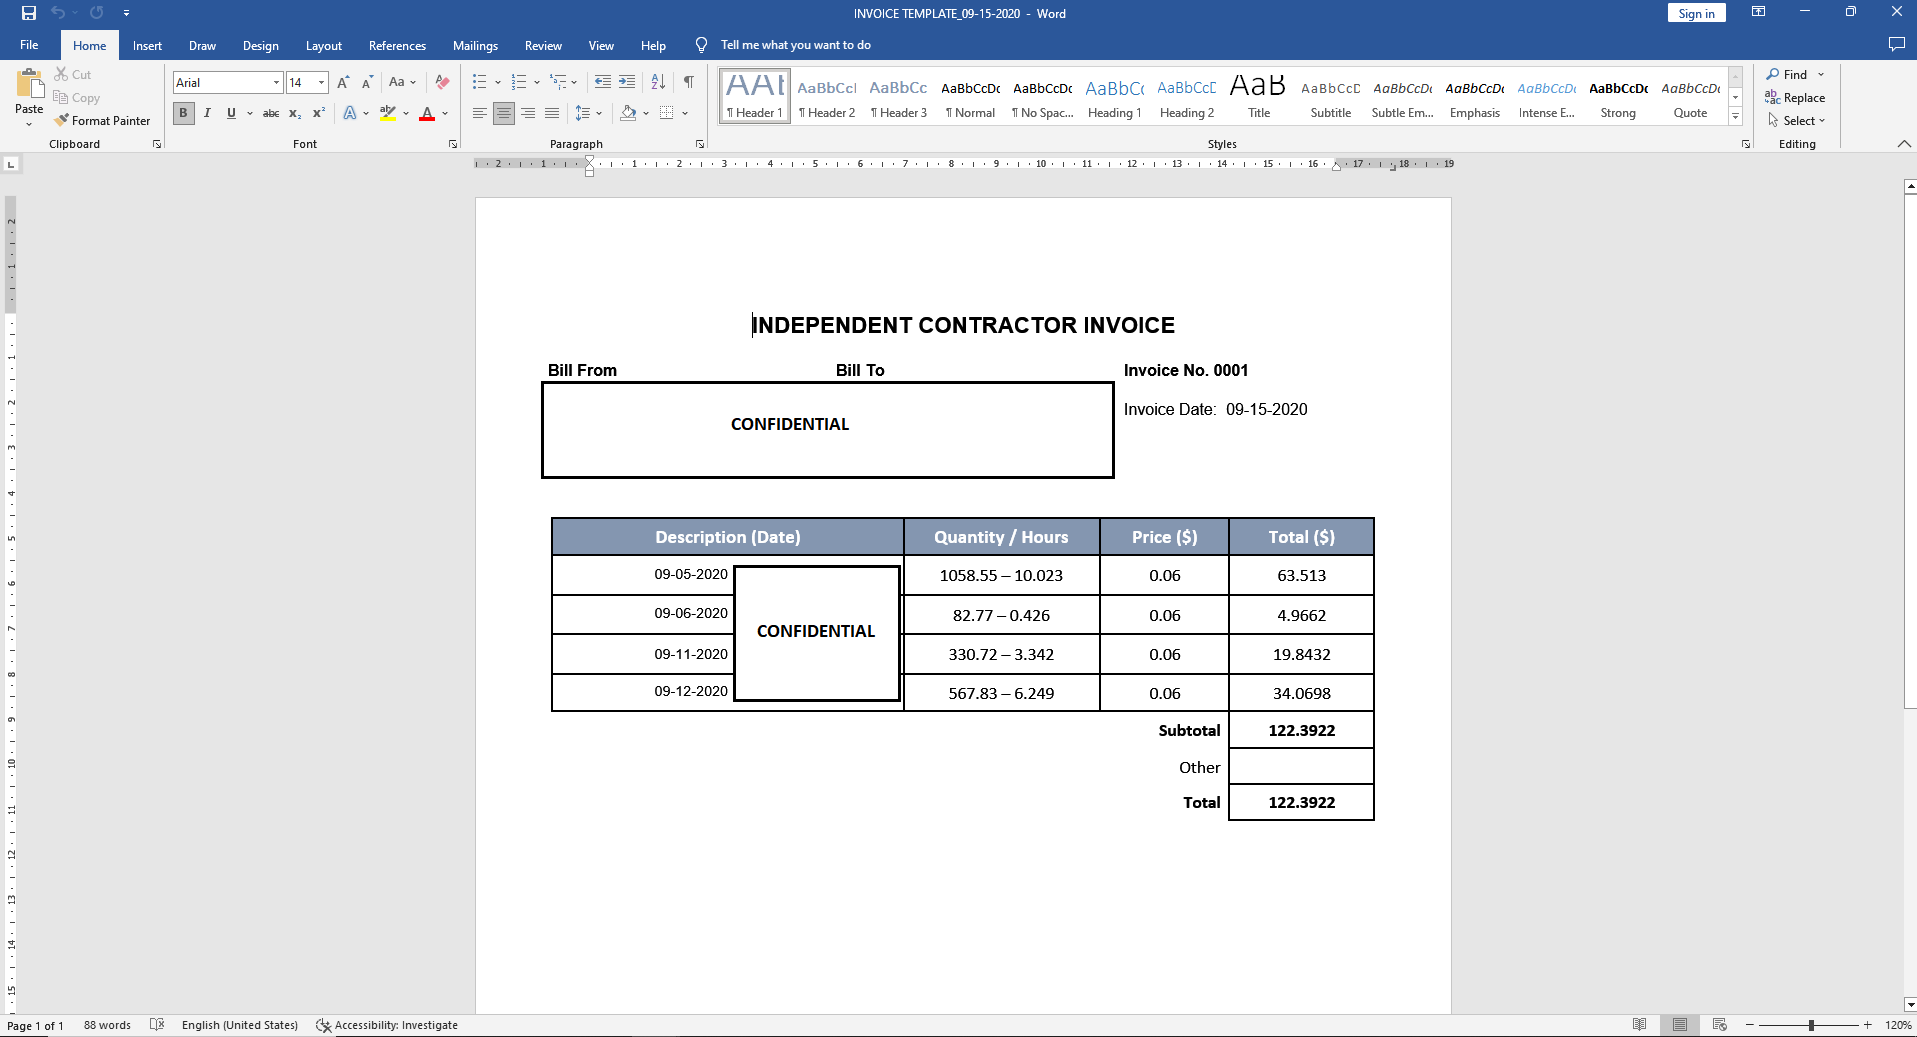Open the Select dropdown in Editing
1917x1037 pixels.
1797,121
